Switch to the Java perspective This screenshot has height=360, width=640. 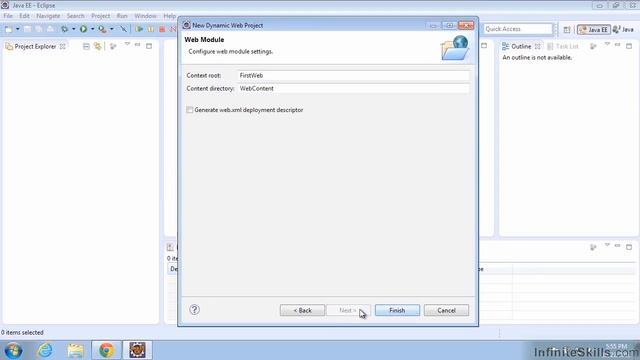click(x=624, y=29)
